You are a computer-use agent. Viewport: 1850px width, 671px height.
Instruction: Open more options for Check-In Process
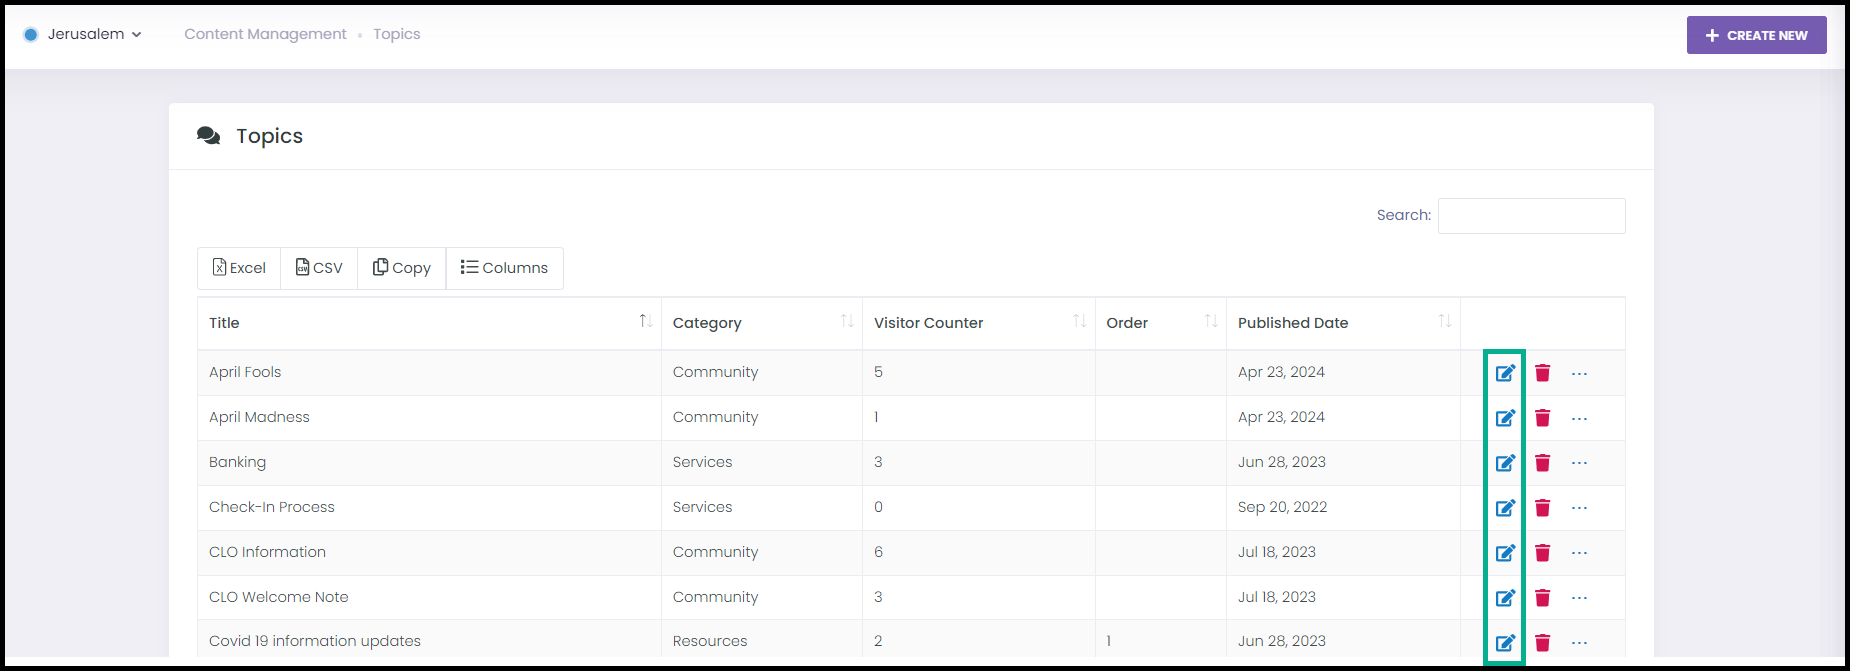1579,508
